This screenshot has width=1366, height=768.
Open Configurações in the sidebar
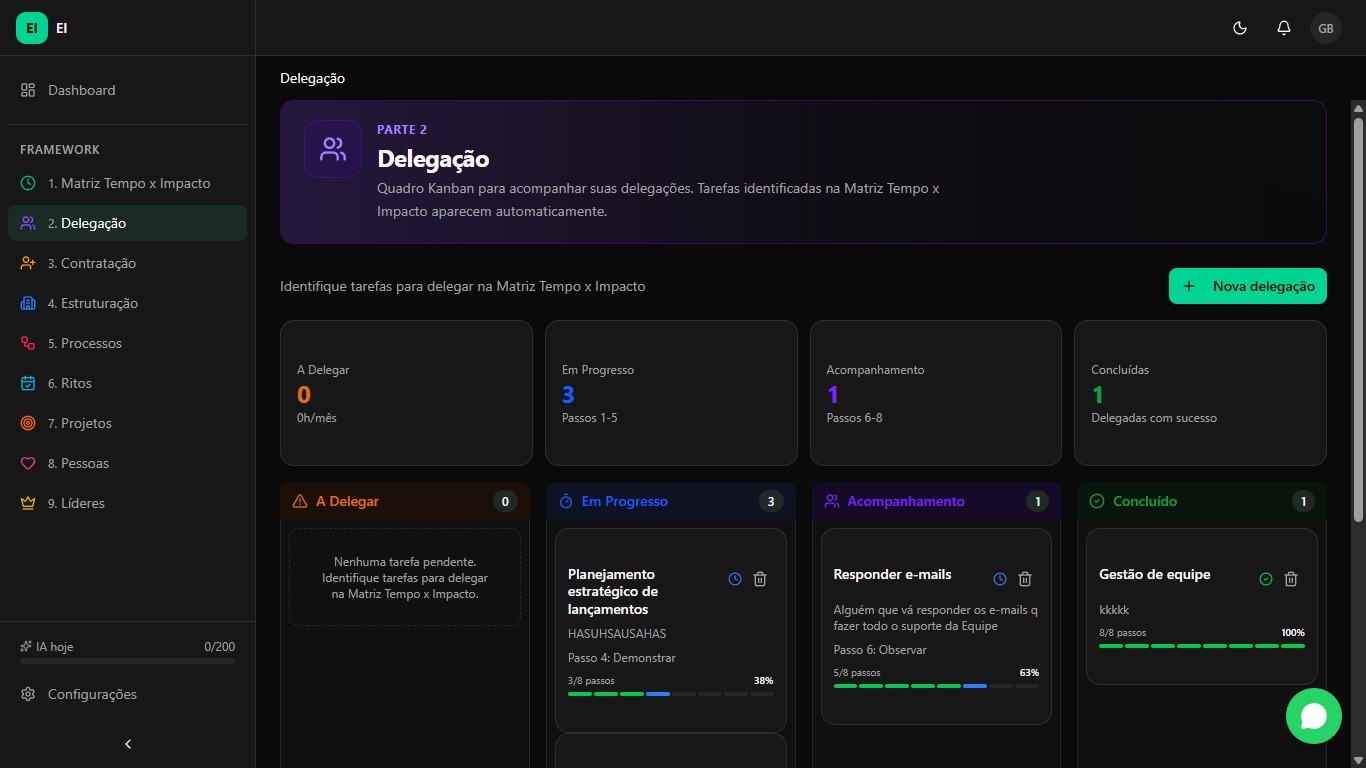[92, 694]
